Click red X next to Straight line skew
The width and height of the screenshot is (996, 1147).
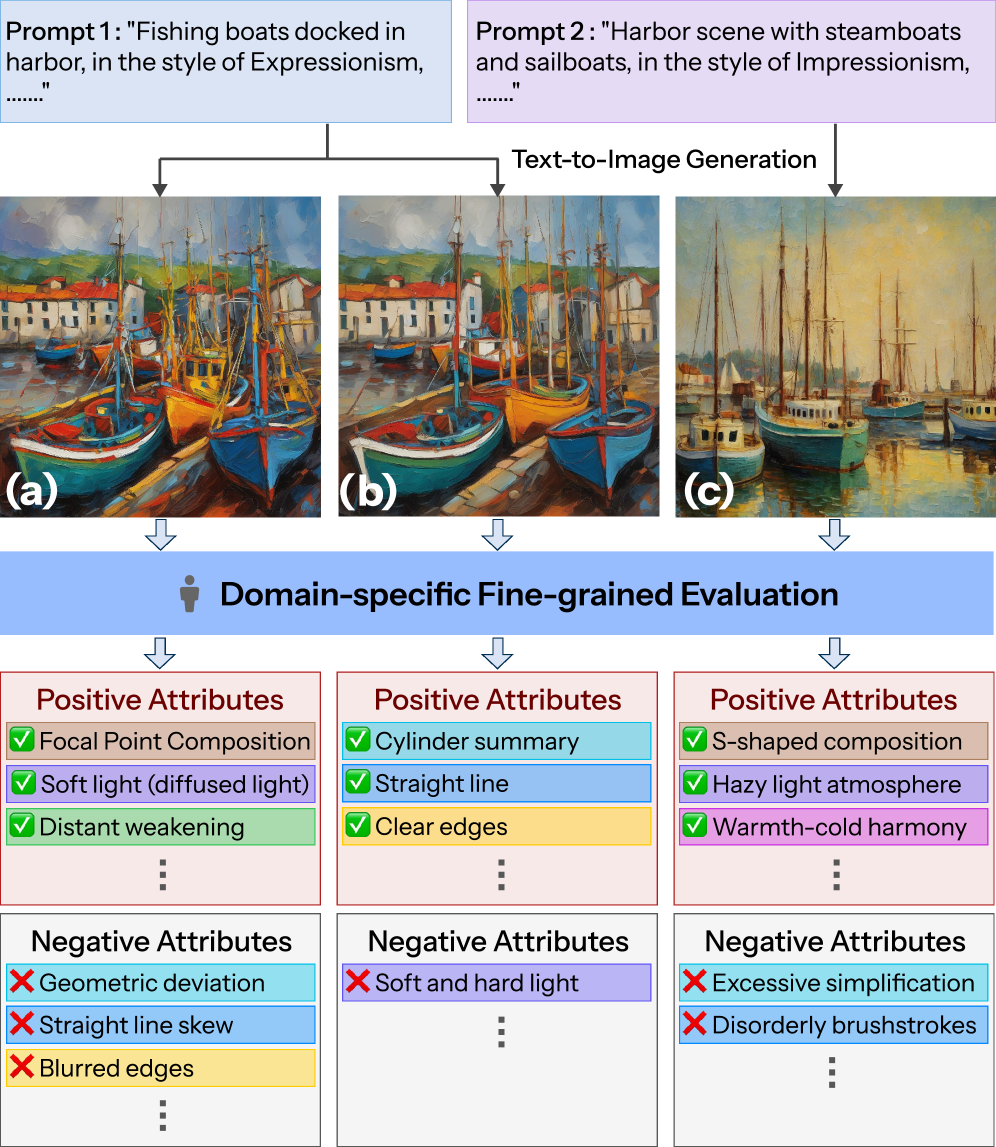tap(22, 1023)
